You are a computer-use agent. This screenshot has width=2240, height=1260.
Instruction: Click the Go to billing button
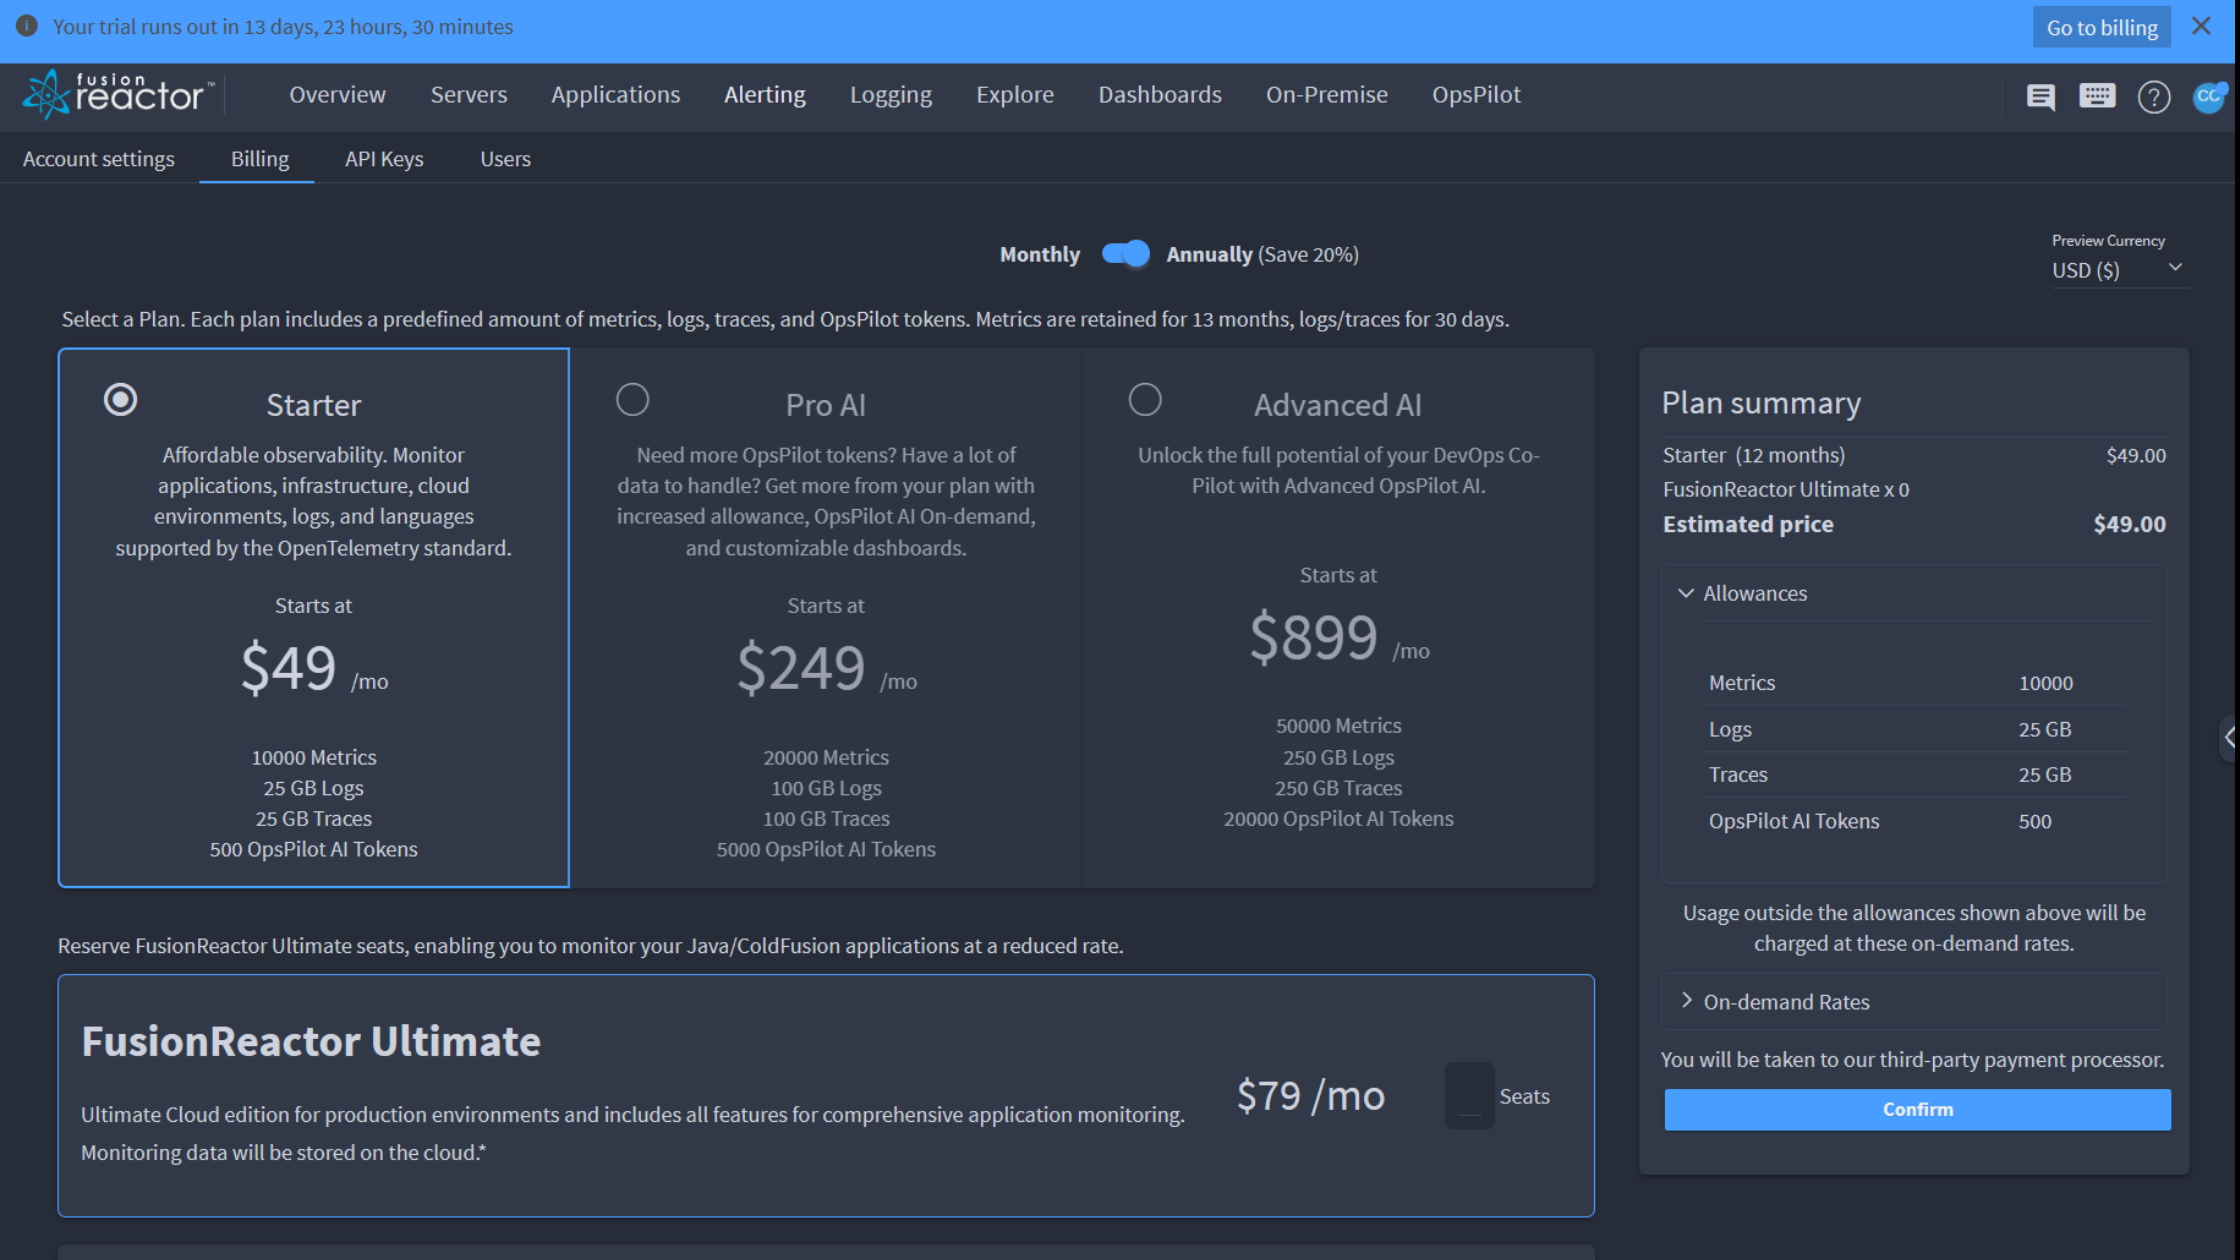point(2102,28)
